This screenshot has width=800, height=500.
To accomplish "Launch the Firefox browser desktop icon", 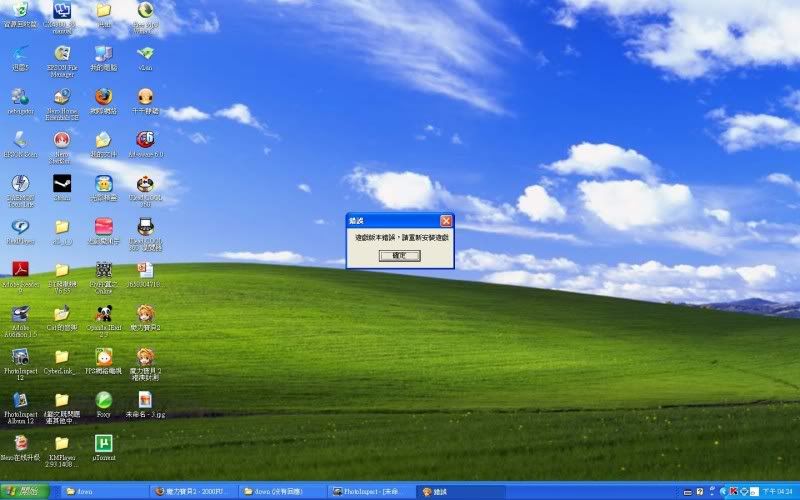I will [104, 101].
